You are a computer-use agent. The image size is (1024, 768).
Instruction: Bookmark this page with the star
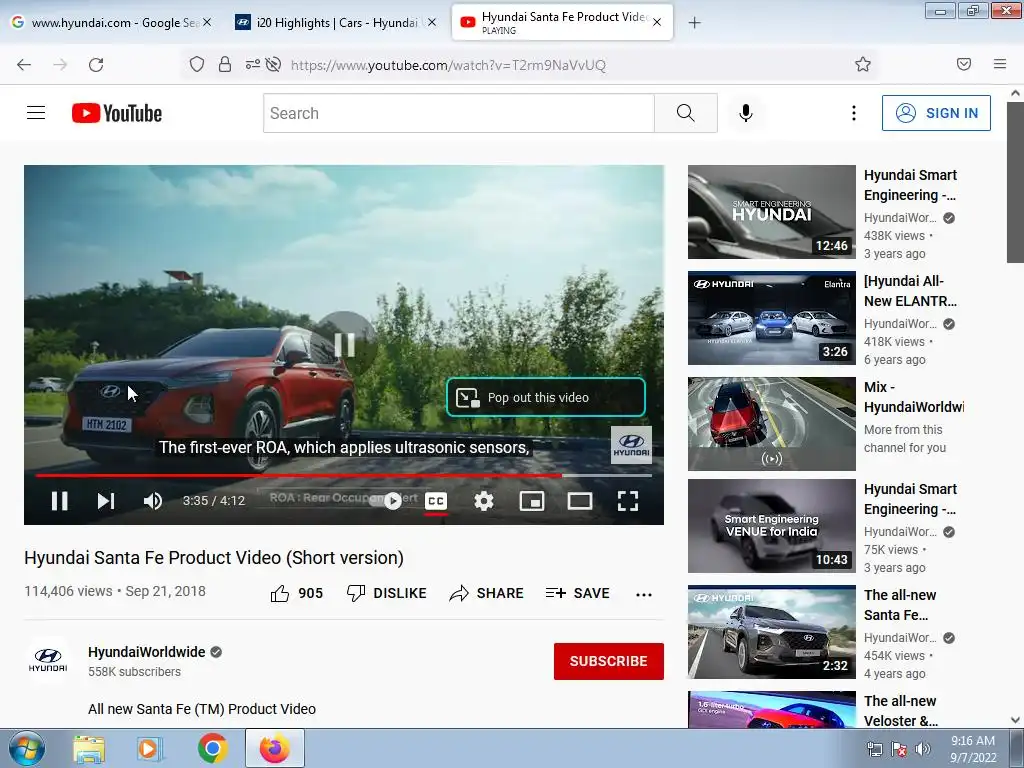[863, 64]
